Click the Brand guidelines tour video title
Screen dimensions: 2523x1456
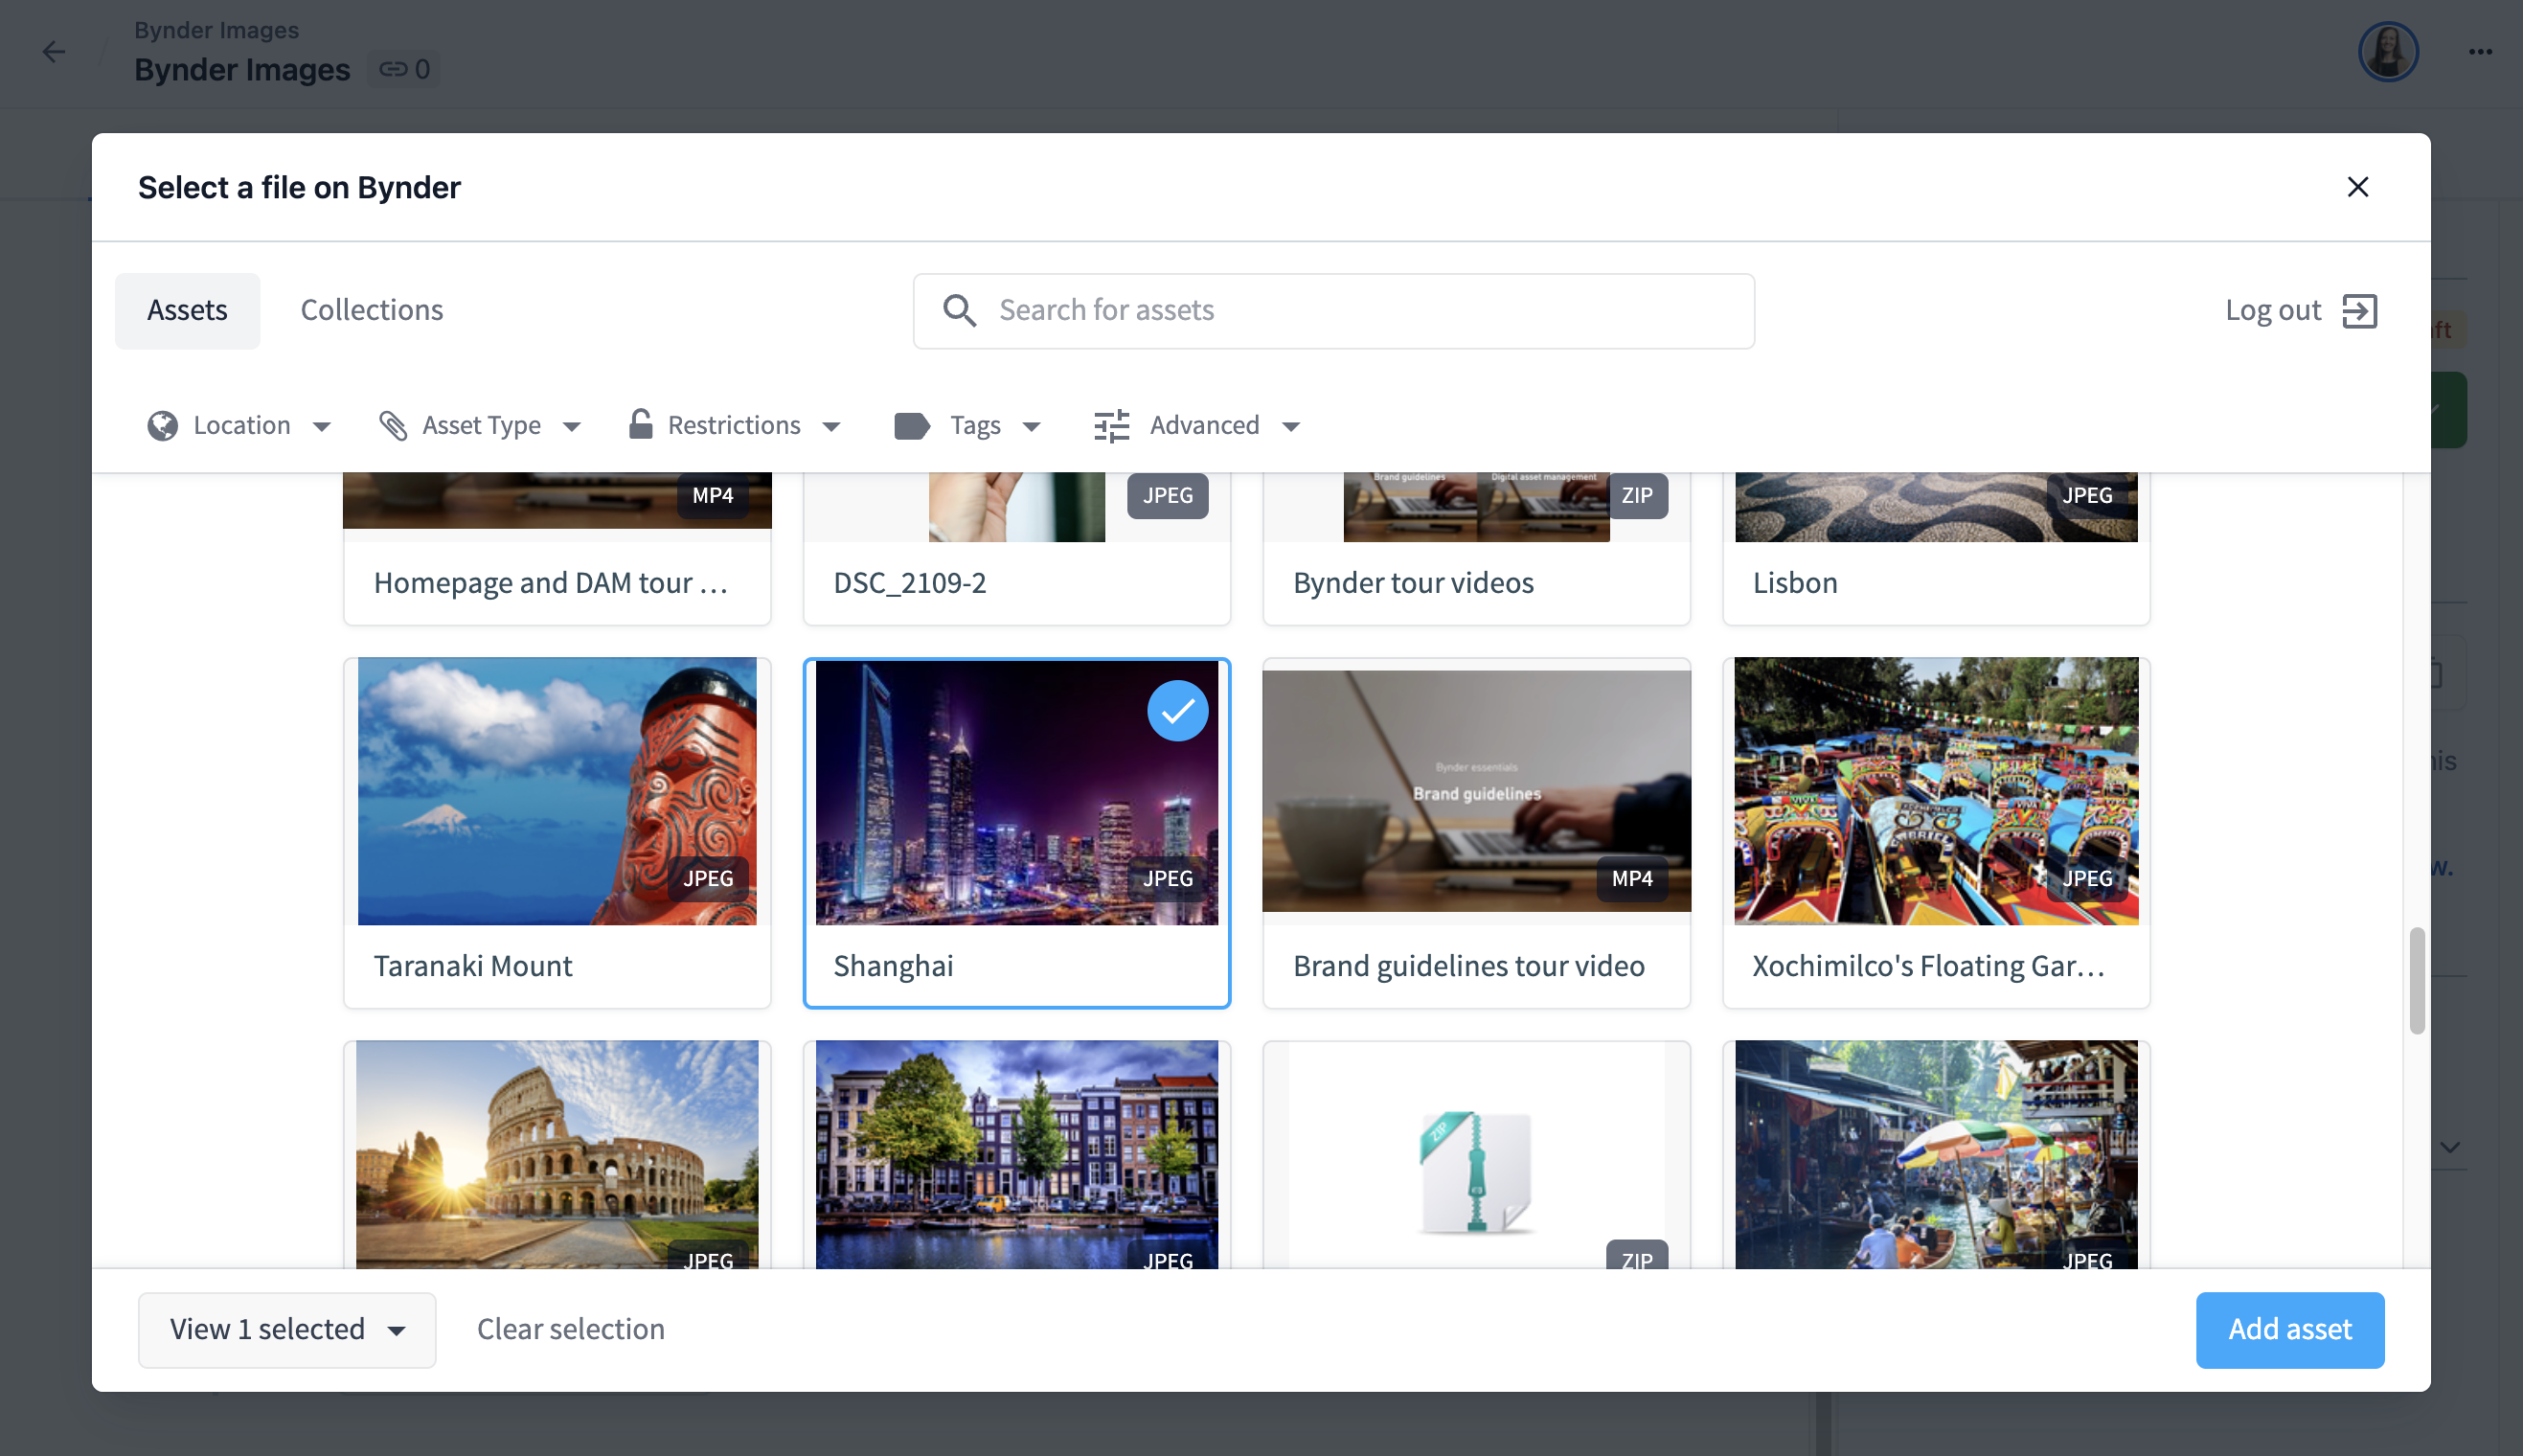(x=1468, y=966)
